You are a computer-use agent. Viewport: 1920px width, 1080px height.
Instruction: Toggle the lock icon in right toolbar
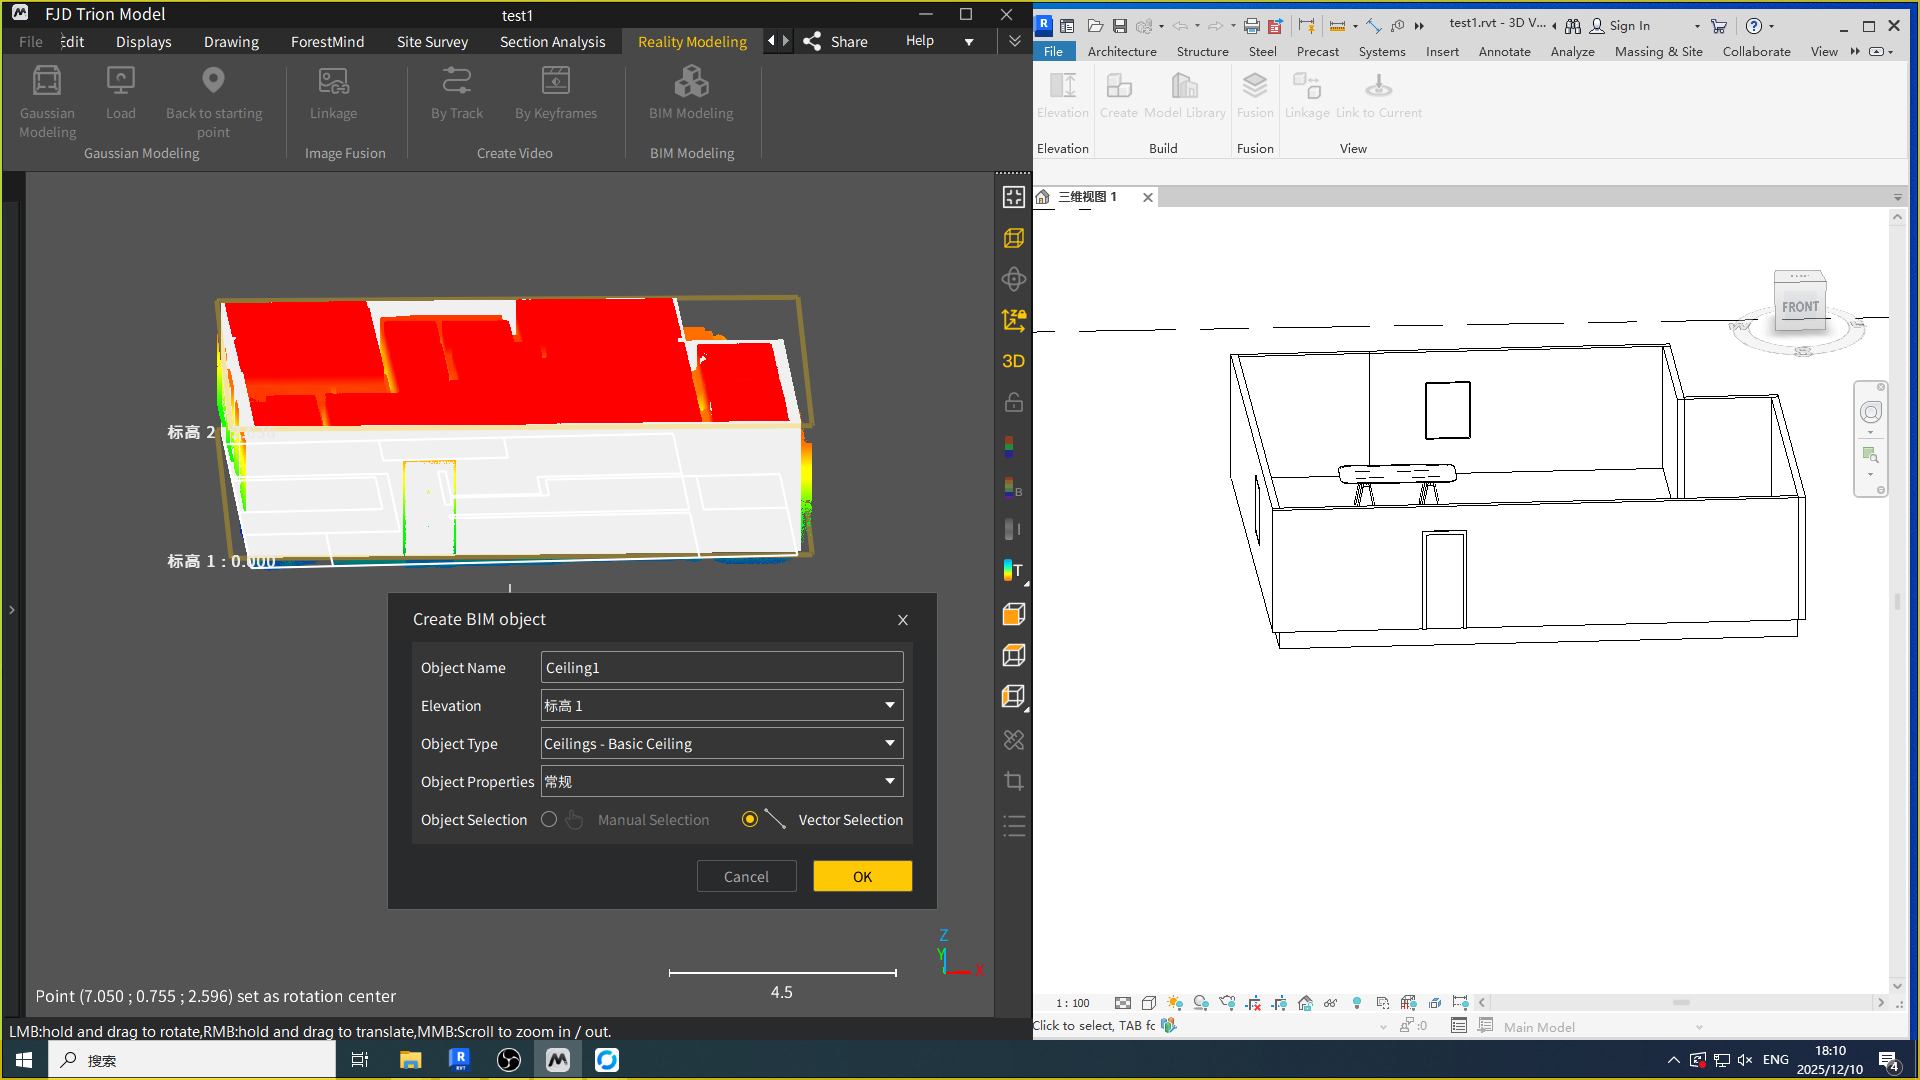1013,402
